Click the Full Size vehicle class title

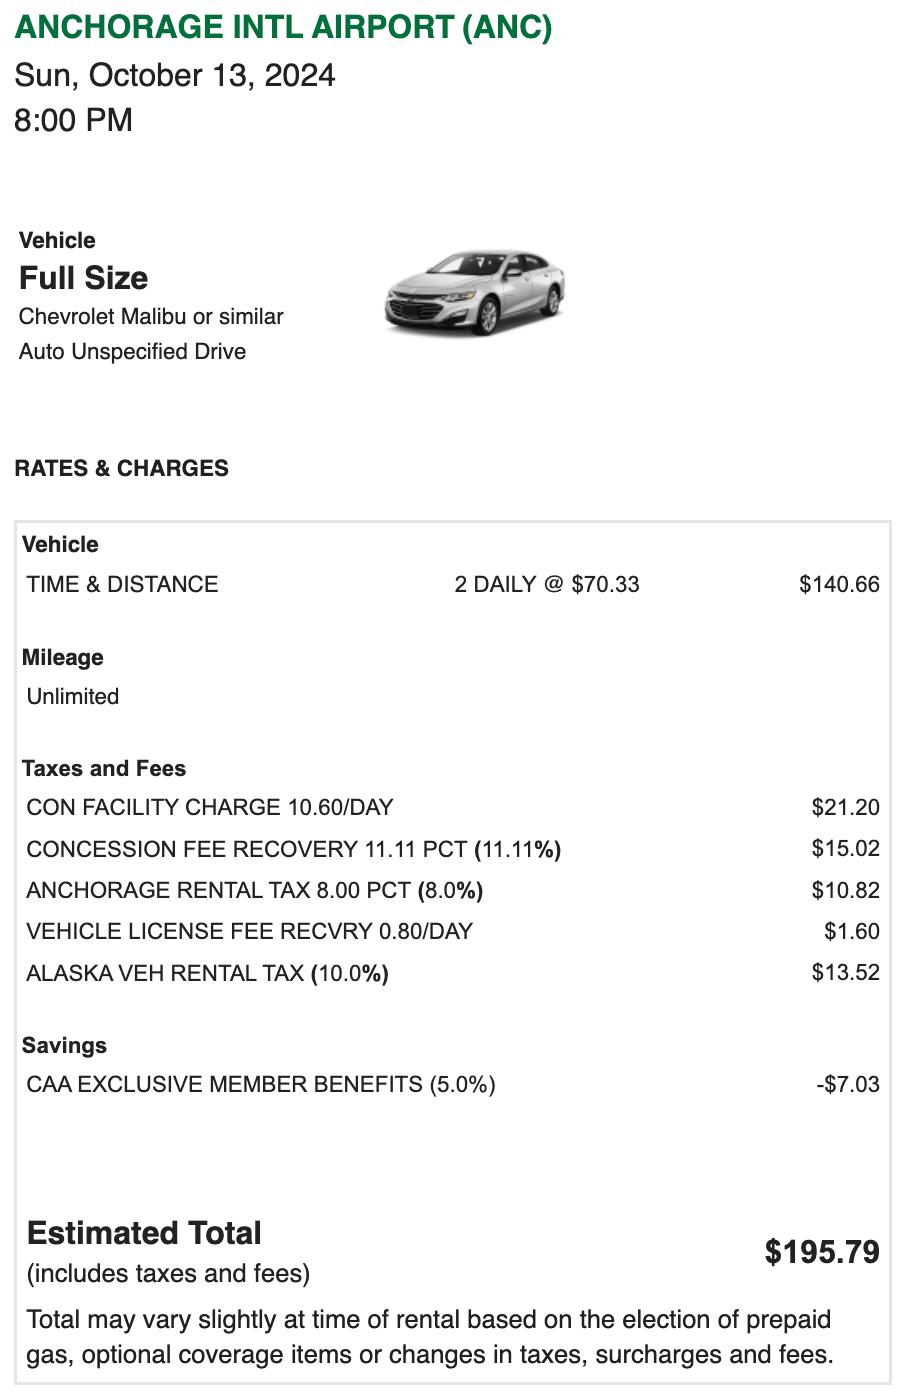click(83, 278)
